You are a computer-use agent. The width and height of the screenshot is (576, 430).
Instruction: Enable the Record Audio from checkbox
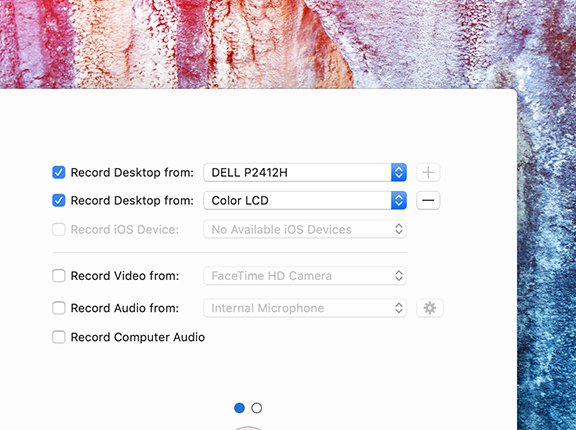59,308
